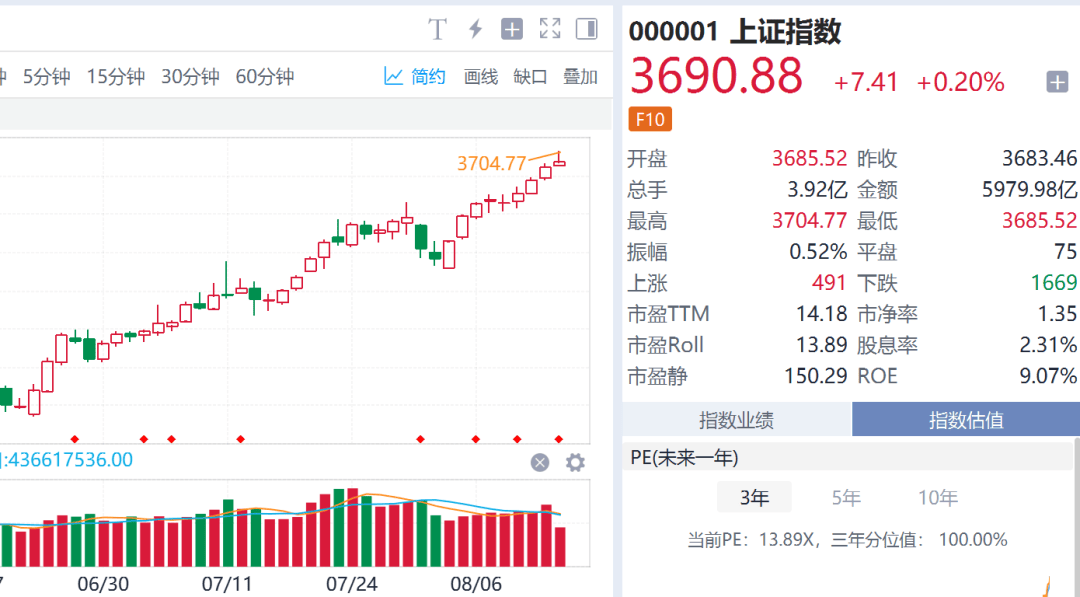
Task: Select the 15分钟 timeframe
Action: tap(116, 76)
